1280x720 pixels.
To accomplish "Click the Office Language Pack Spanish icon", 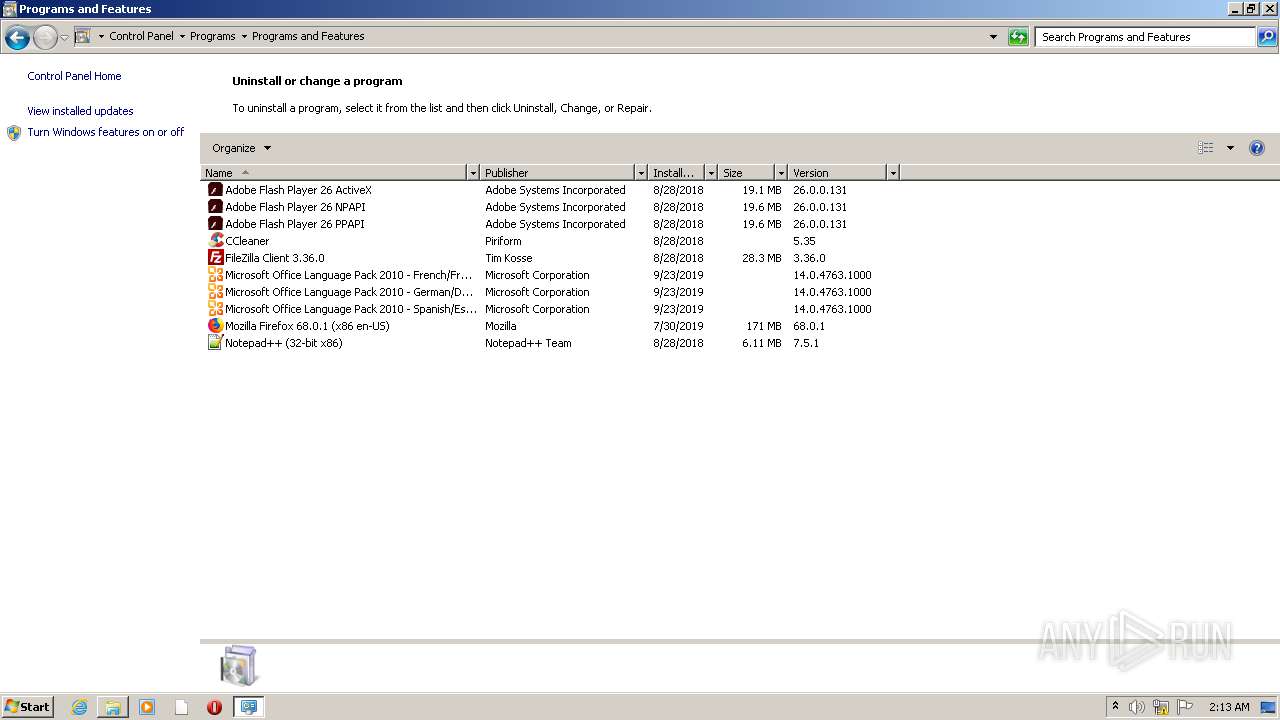I will (x=215, y=309).
